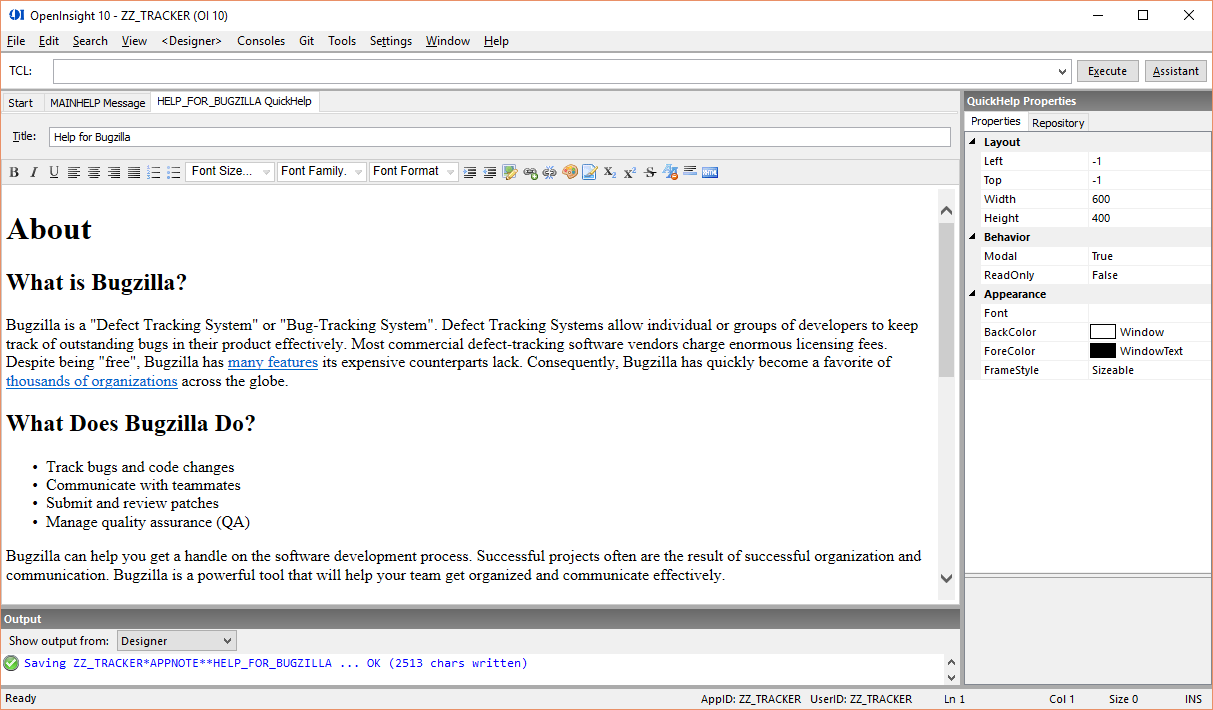Image resolution: width=1213 pixels, height=710 pixels.
Task: Collapse the Layout property group
Action: click(x=973, y=142)
